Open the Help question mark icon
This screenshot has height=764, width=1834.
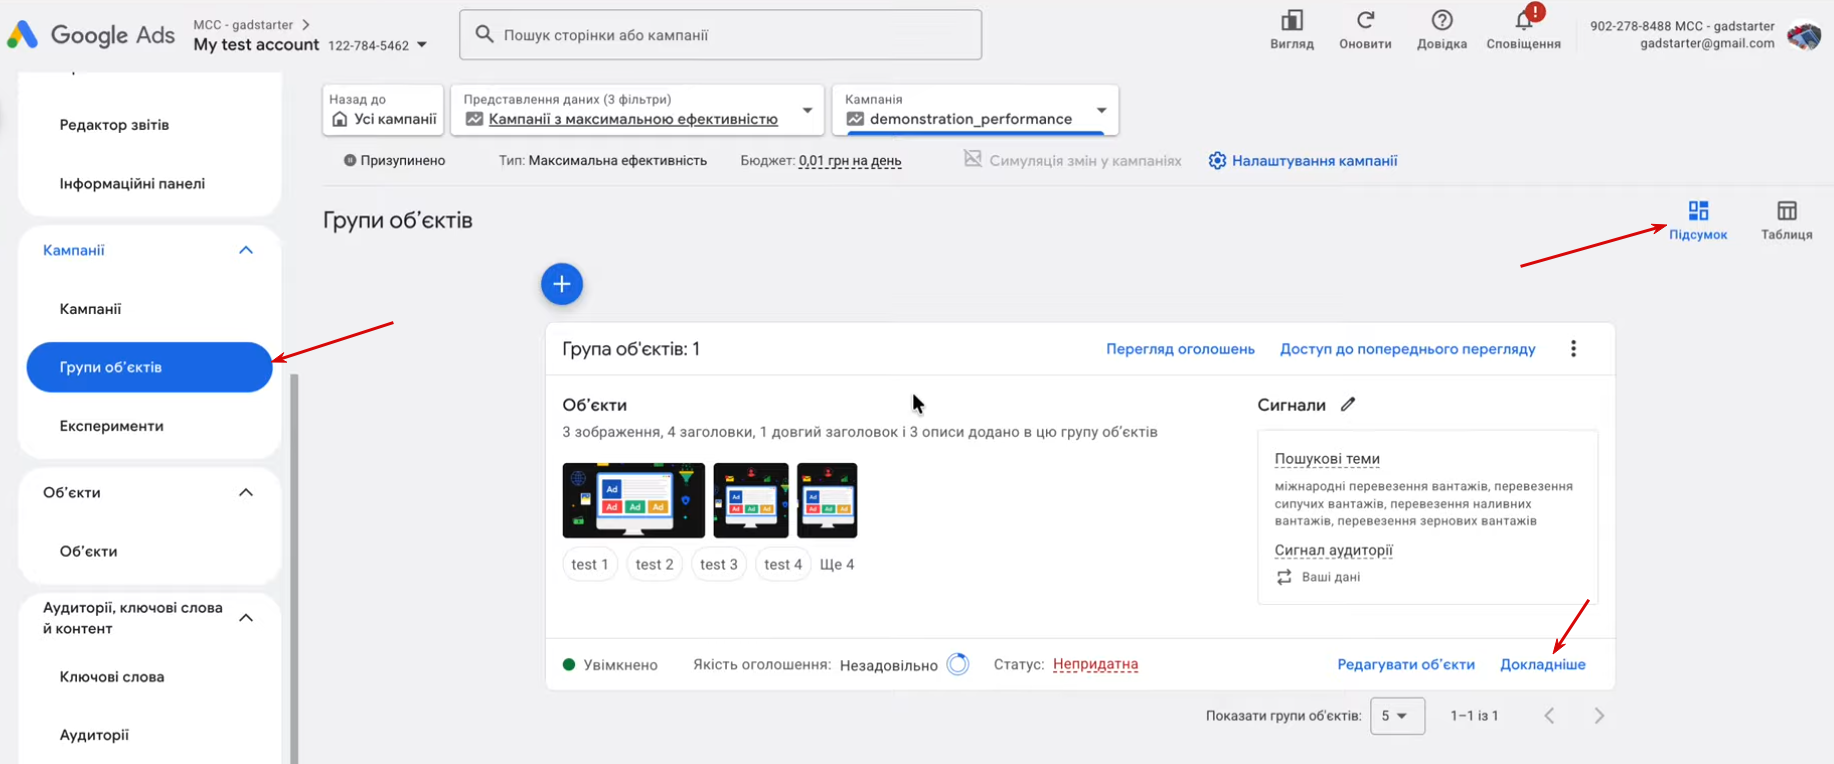point(1441,21)
